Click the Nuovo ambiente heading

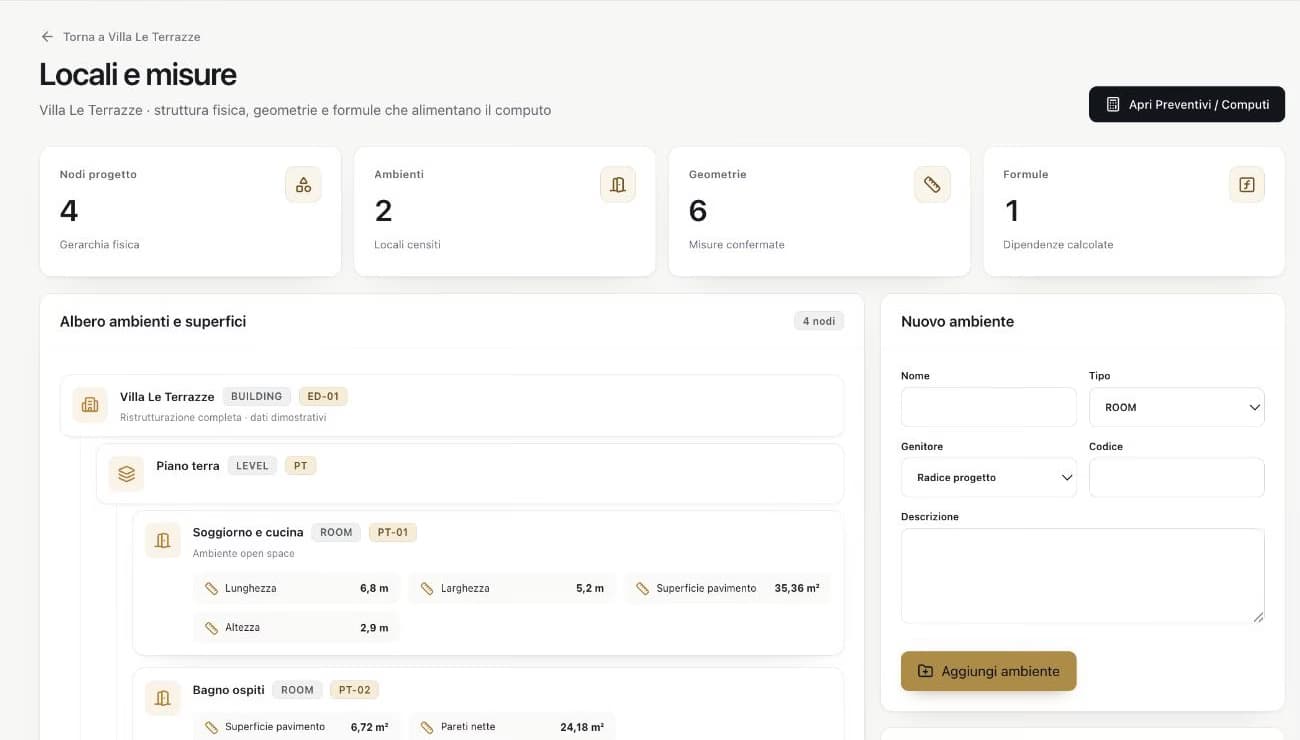[958, 322]
